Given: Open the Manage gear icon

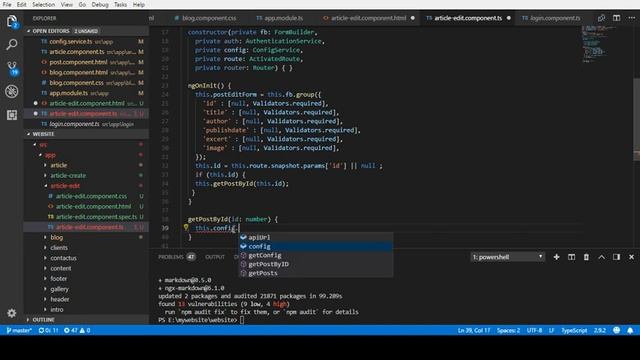Looking at the screenshot, I should (x=12, y=313).
